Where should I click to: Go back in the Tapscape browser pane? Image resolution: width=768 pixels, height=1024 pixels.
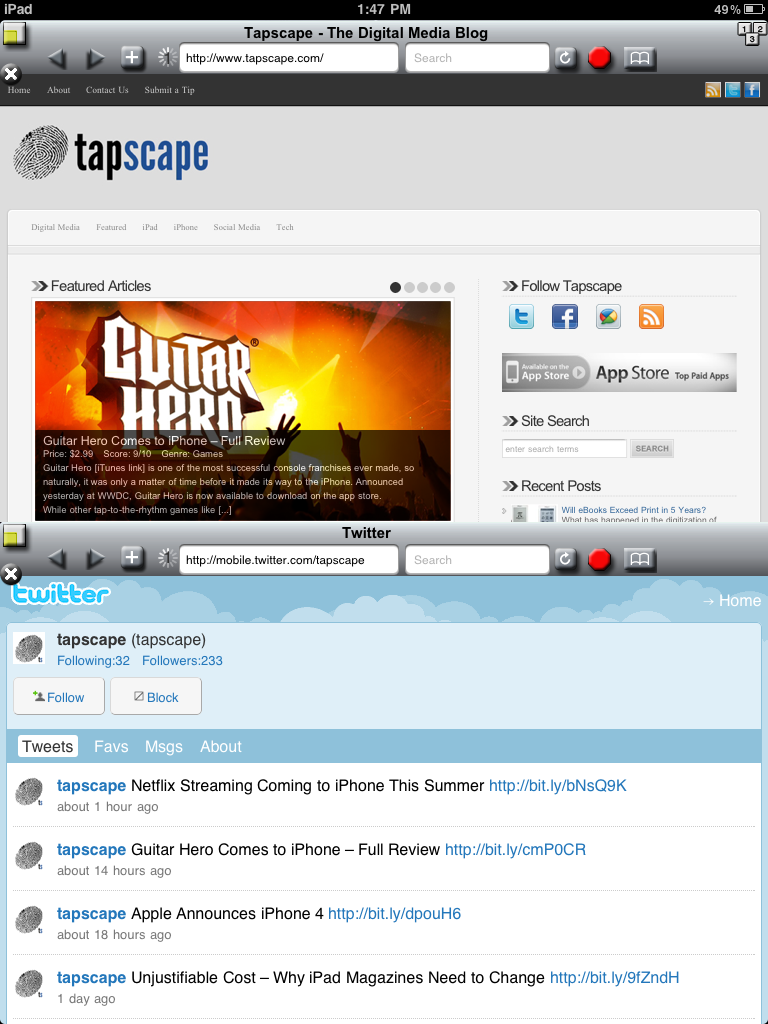[57, 59]
